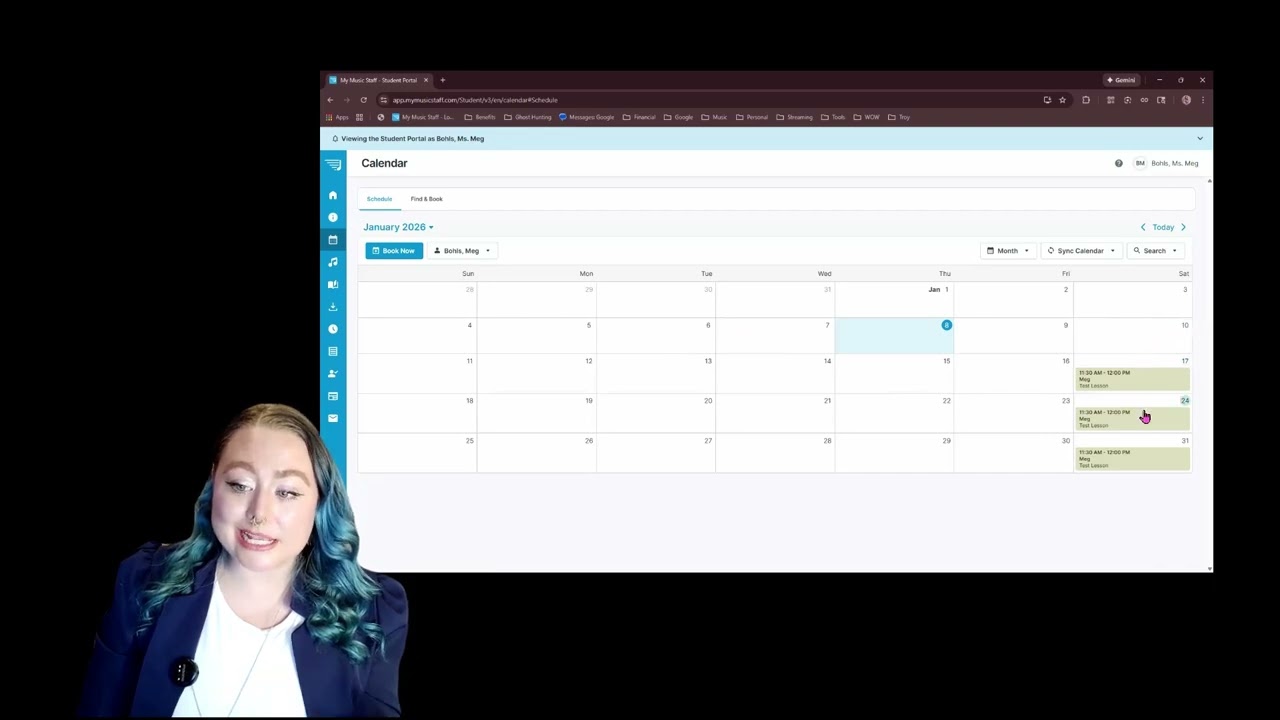
Task: Open the music note icon in the sidebar
Action: [x=333, y=262]
